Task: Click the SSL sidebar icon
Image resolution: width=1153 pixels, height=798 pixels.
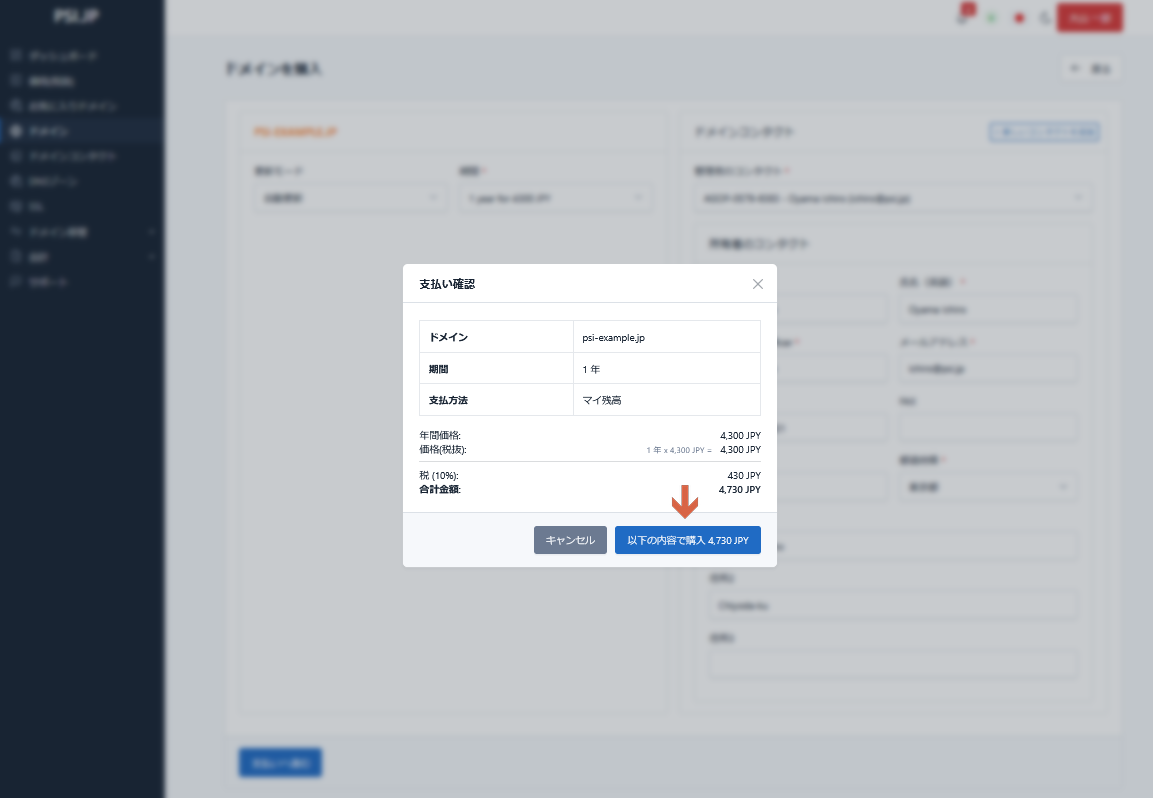Action: pyautogui.click(x=15, y=207)
